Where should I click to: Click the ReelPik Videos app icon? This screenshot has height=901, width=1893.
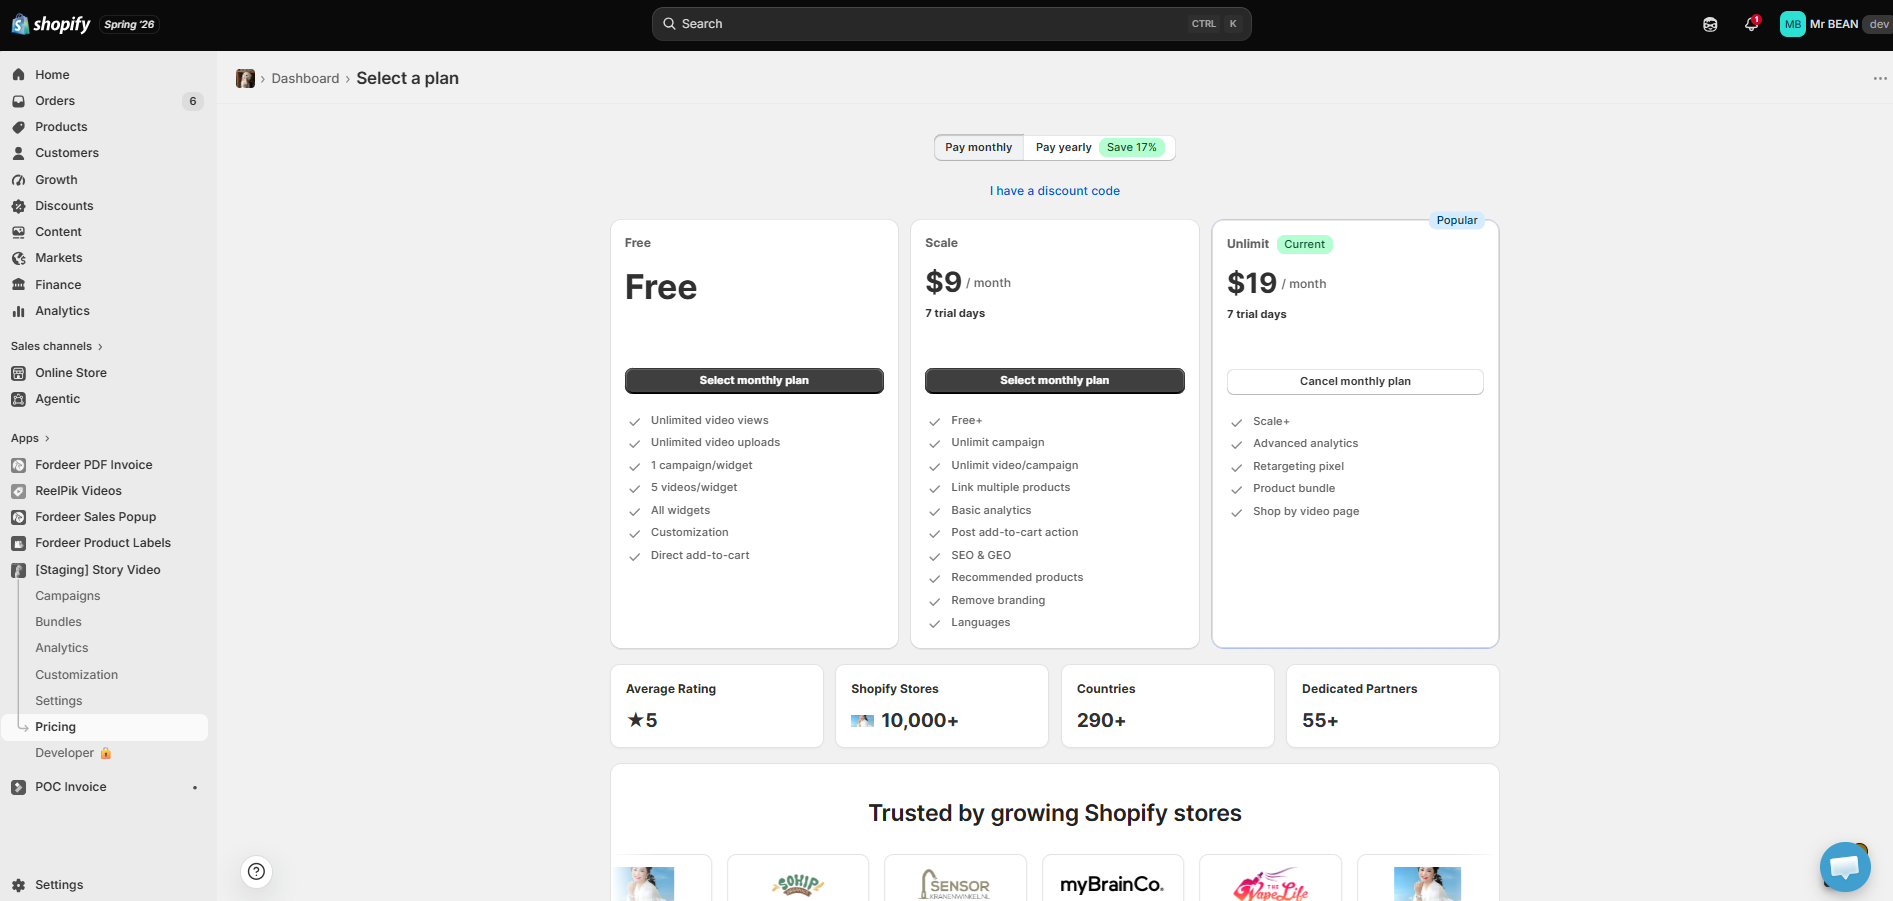point(18,491)
